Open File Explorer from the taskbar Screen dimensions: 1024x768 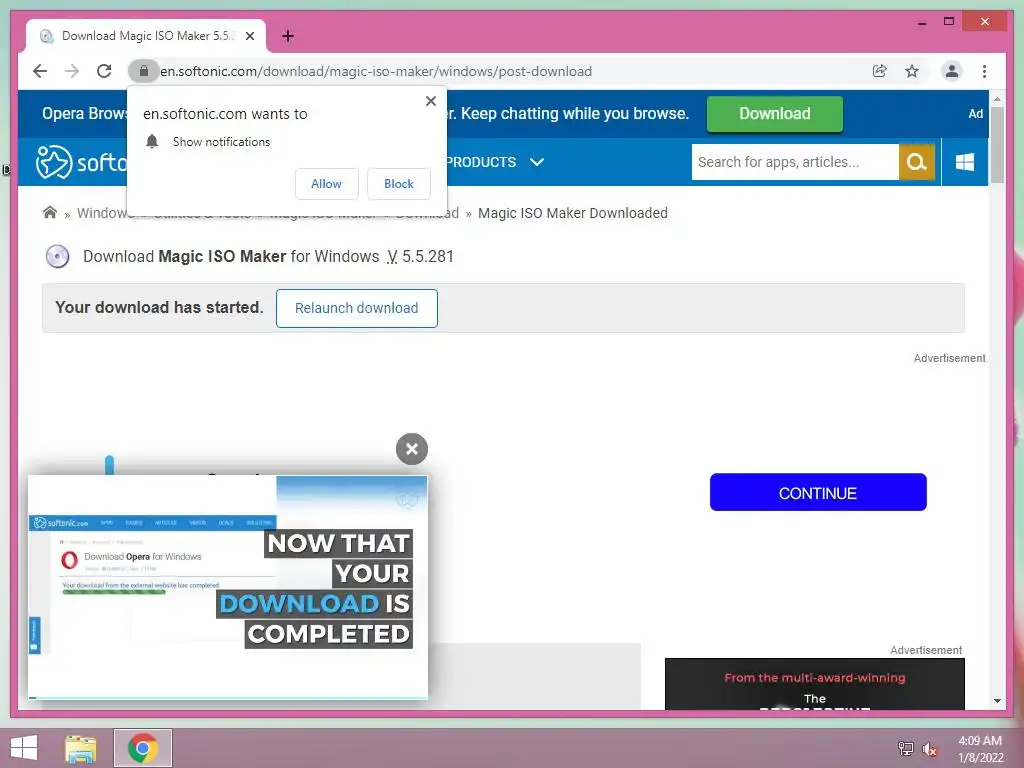81,748
